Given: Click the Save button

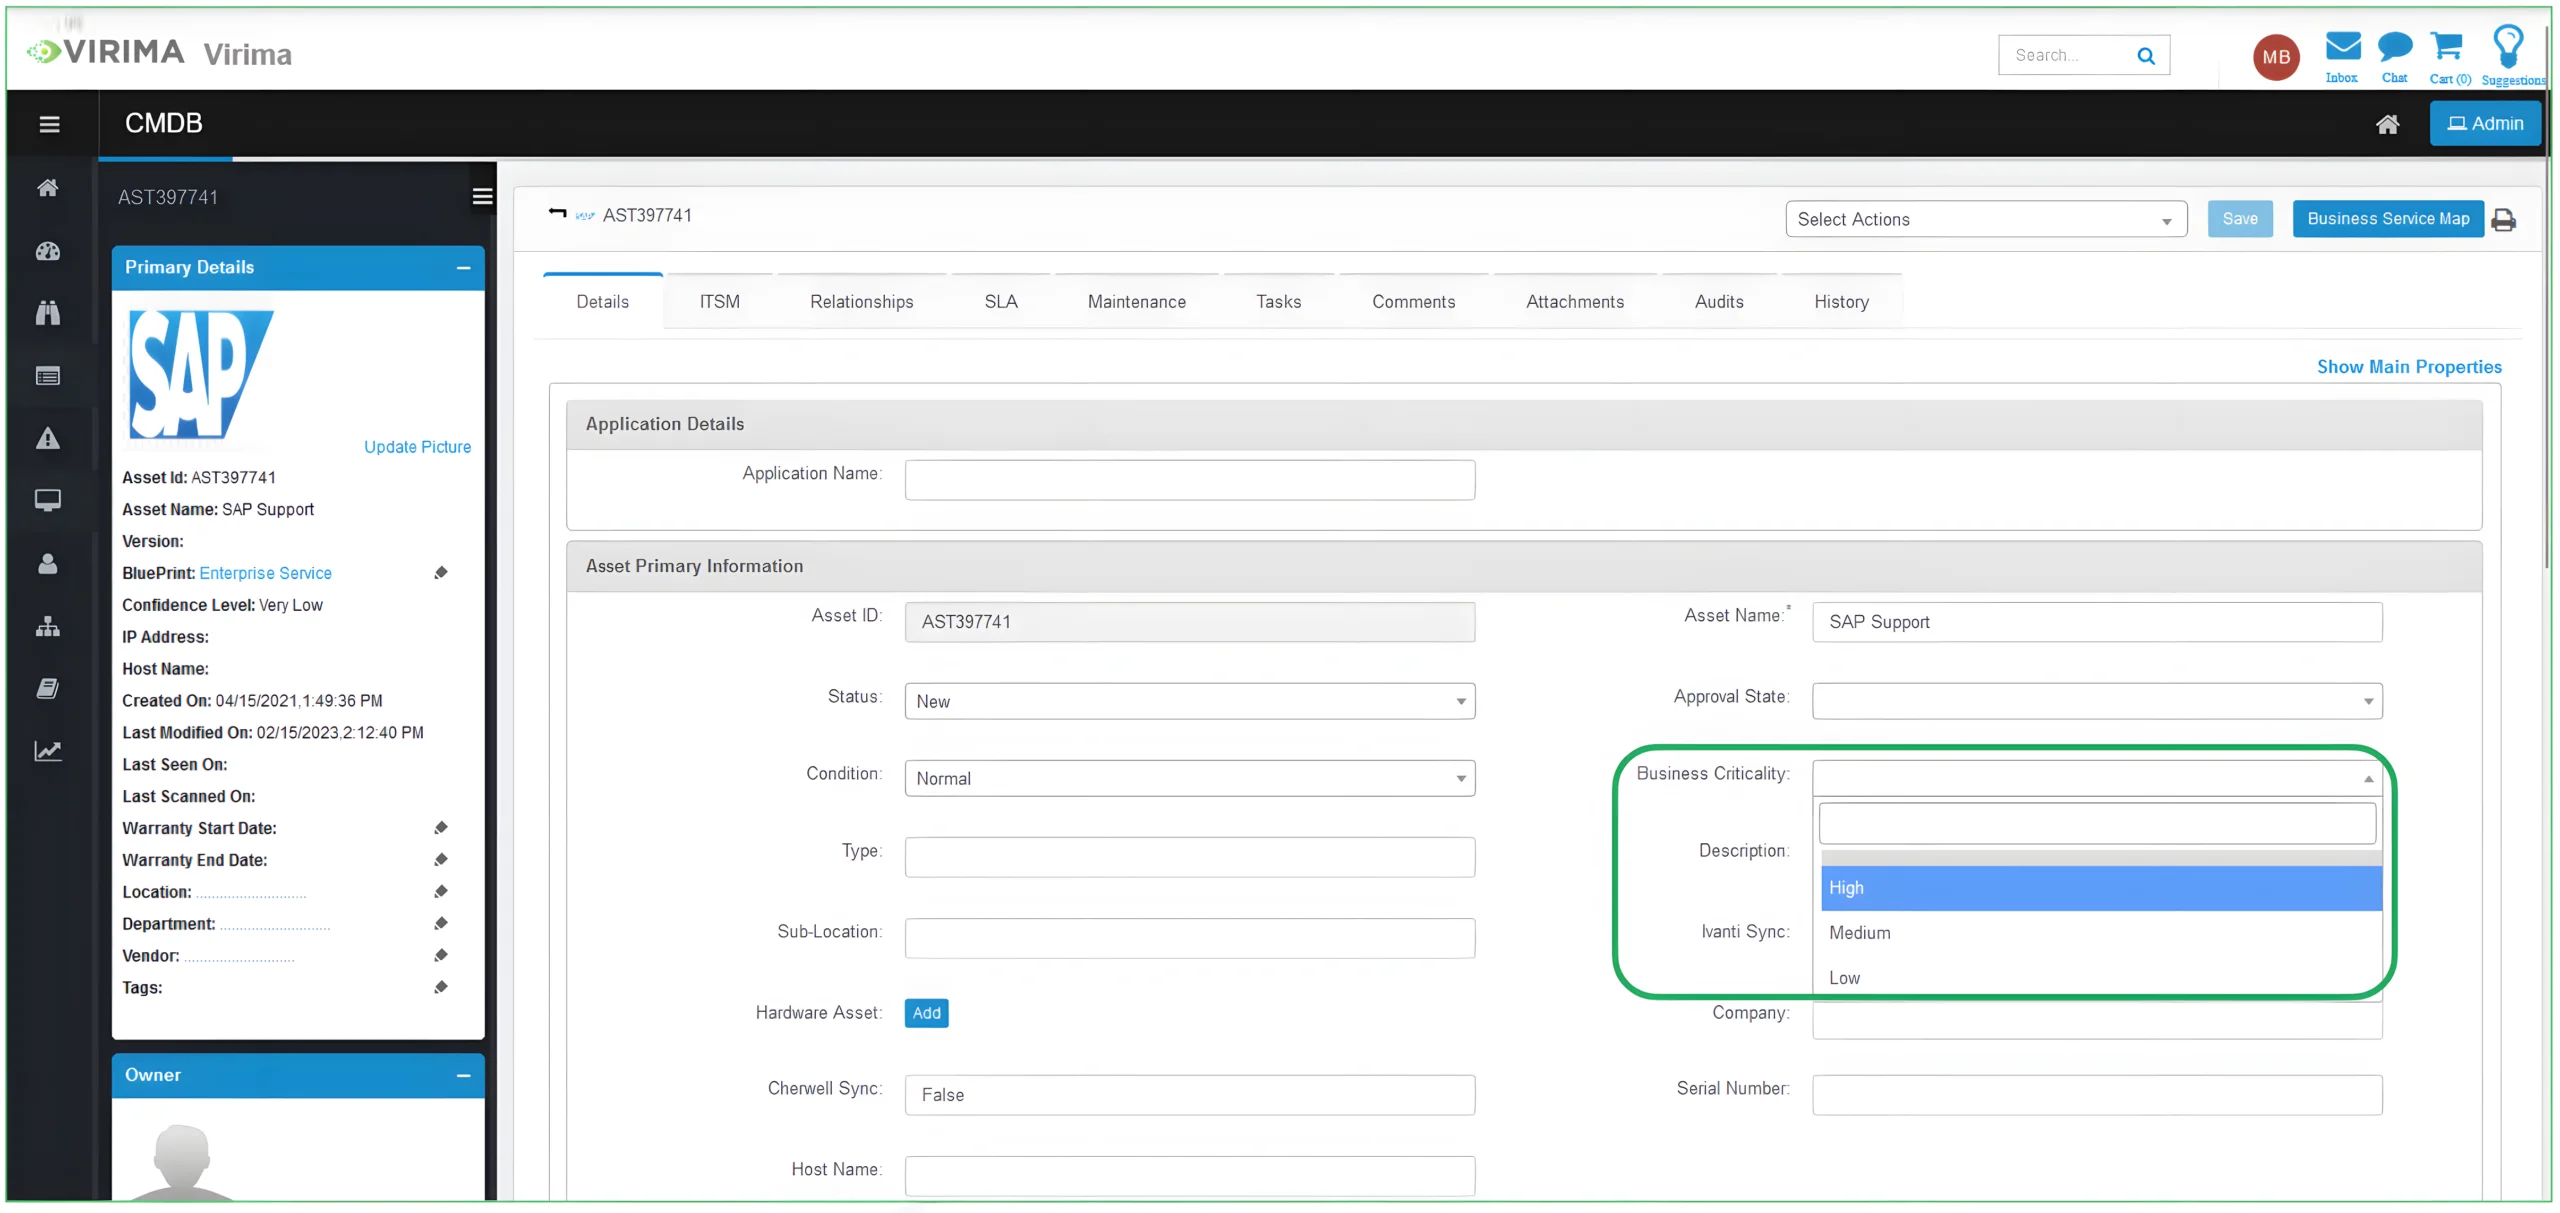Looking at the screenshot, I should click(2240, 219).
